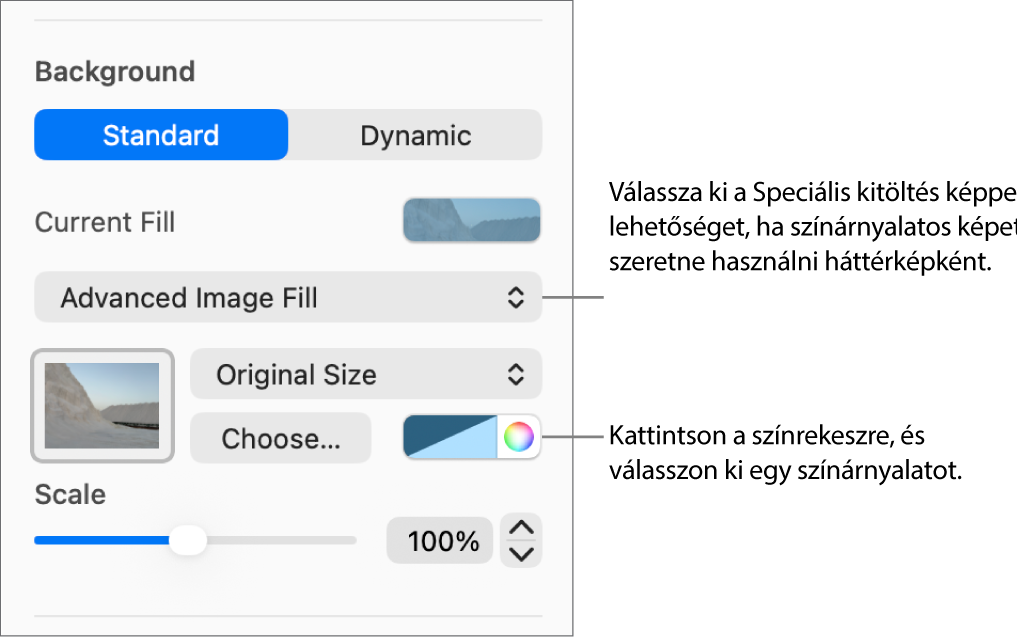Select the Standard background option
1017x638 pixels.
click(x=161, y=135)
